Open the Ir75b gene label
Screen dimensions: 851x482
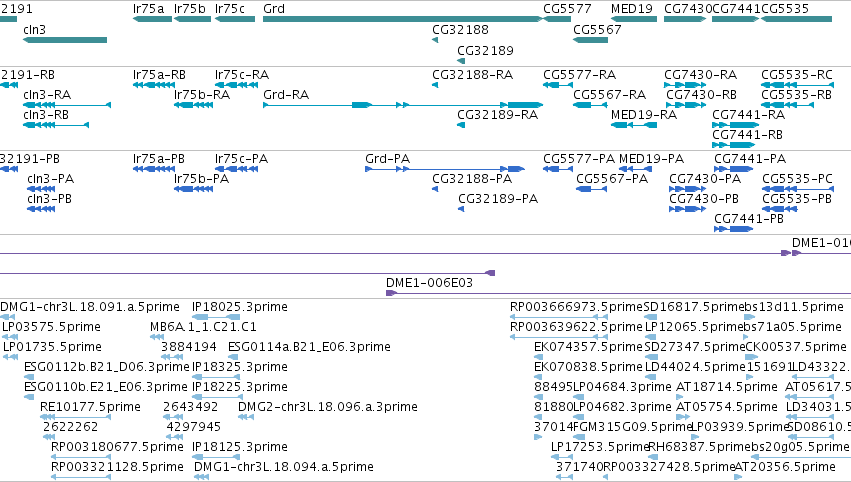pyautogui.click(x=190, y=9)
